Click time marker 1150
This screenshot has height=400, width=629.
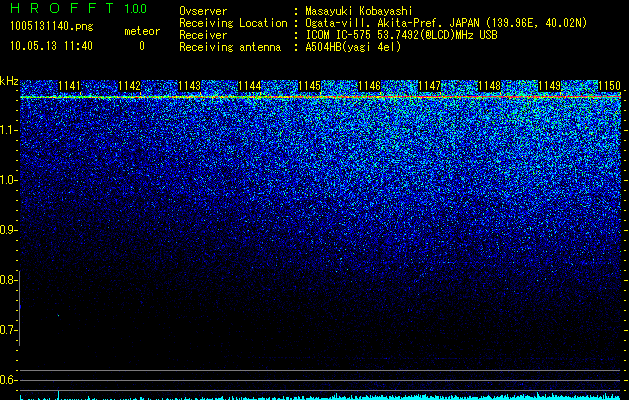tap(609, 86)
